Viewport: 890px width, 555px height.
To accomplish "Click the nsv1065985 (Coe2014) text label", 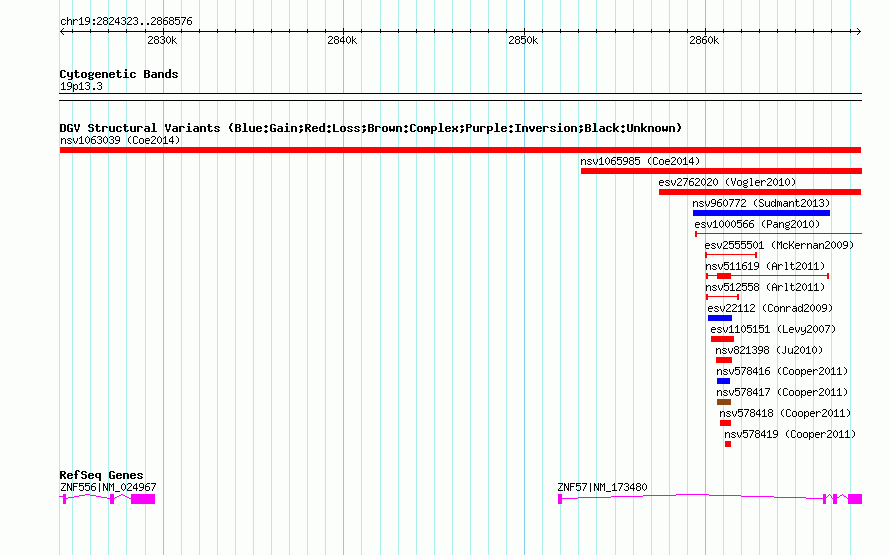I will (x=640, y=161).
